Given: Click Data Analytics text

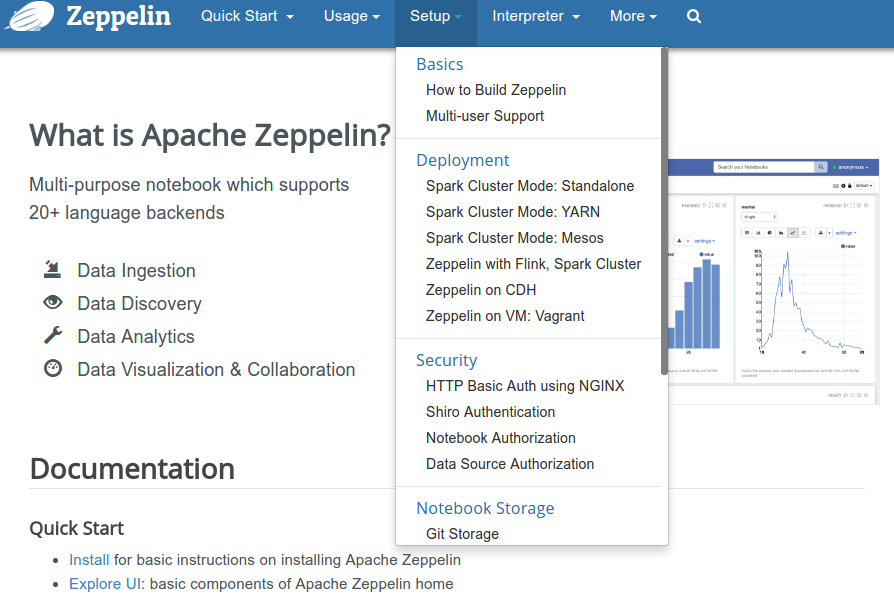Looking at the screenshot, I should click(136, 337).
